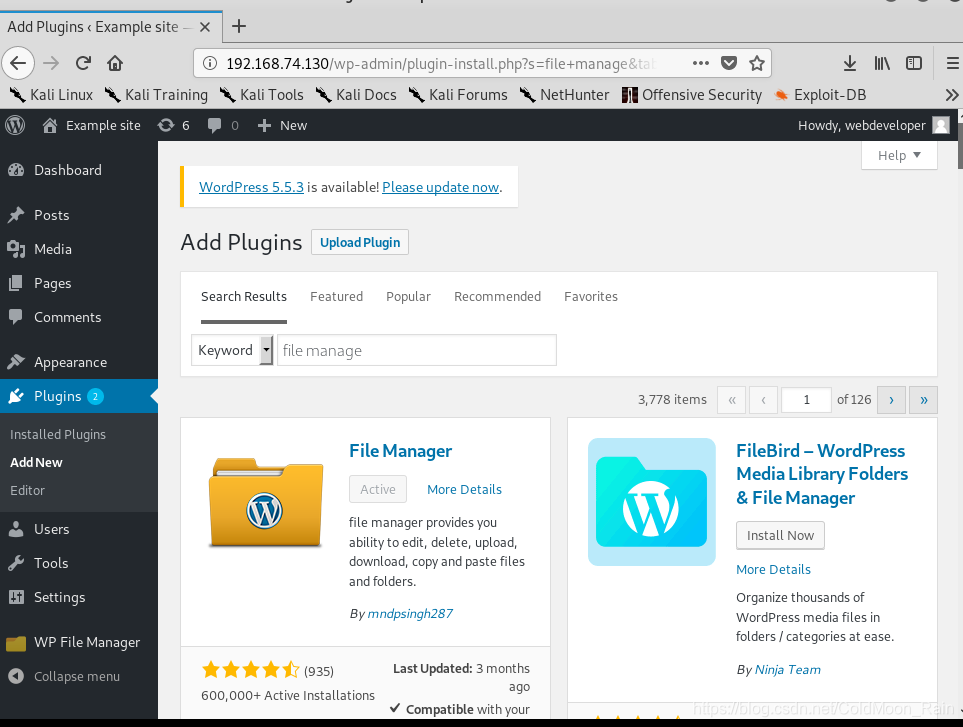The image size is (963, 727).
Task: Close the Add Plugins browser tab
Action: coord(205,27)
